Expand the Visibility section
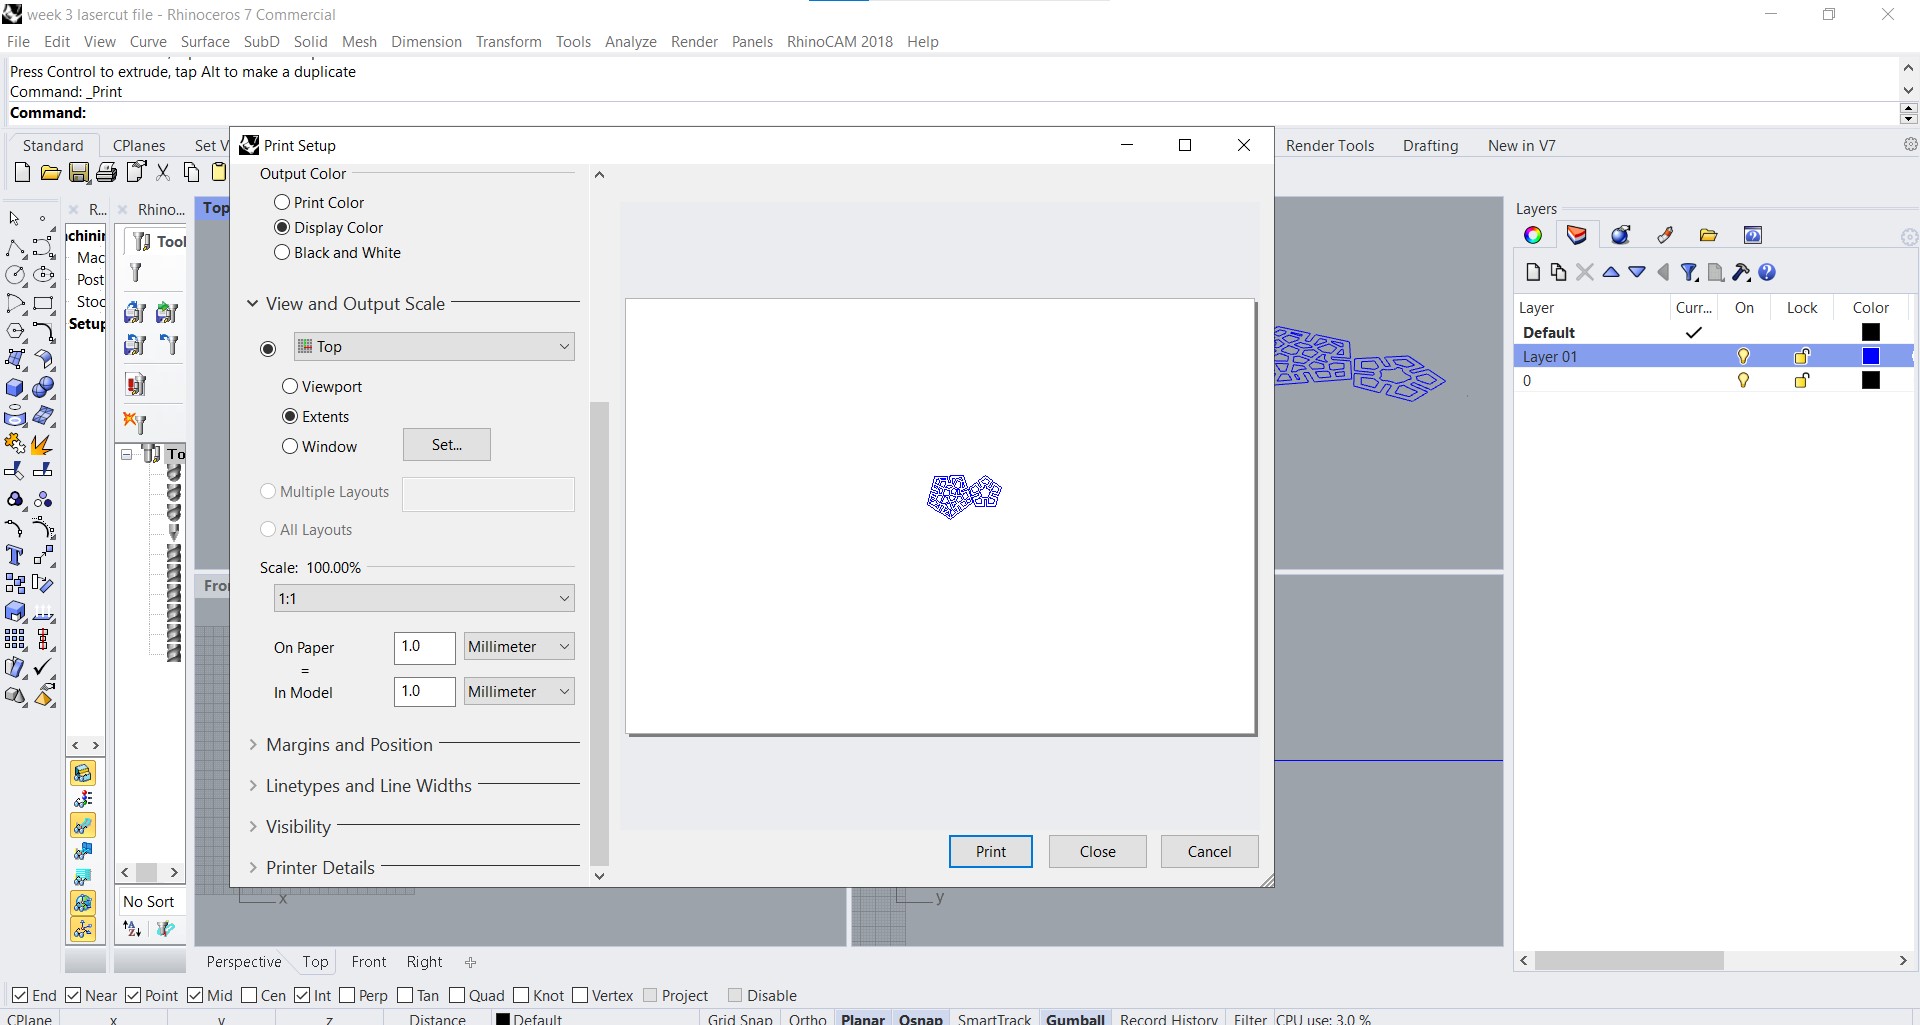Image resolution: width=1920 pixels, height=1025 pixels. click(253, 826)
